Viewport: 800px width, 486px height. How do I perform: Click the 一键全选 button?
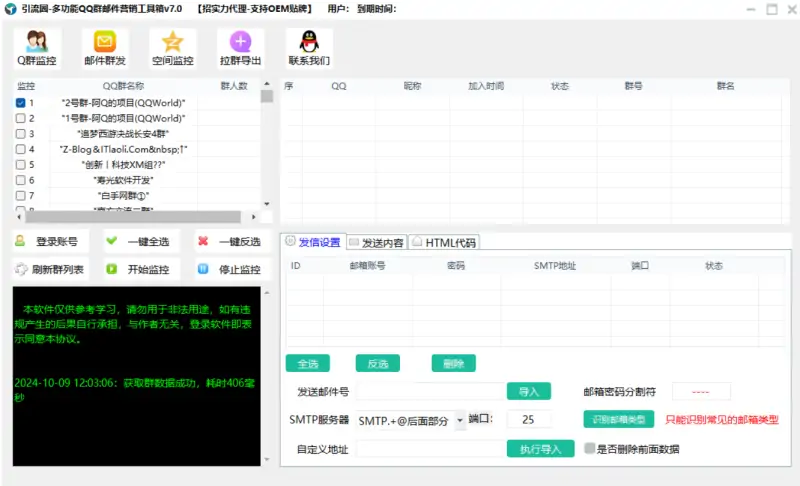point(142,241)
